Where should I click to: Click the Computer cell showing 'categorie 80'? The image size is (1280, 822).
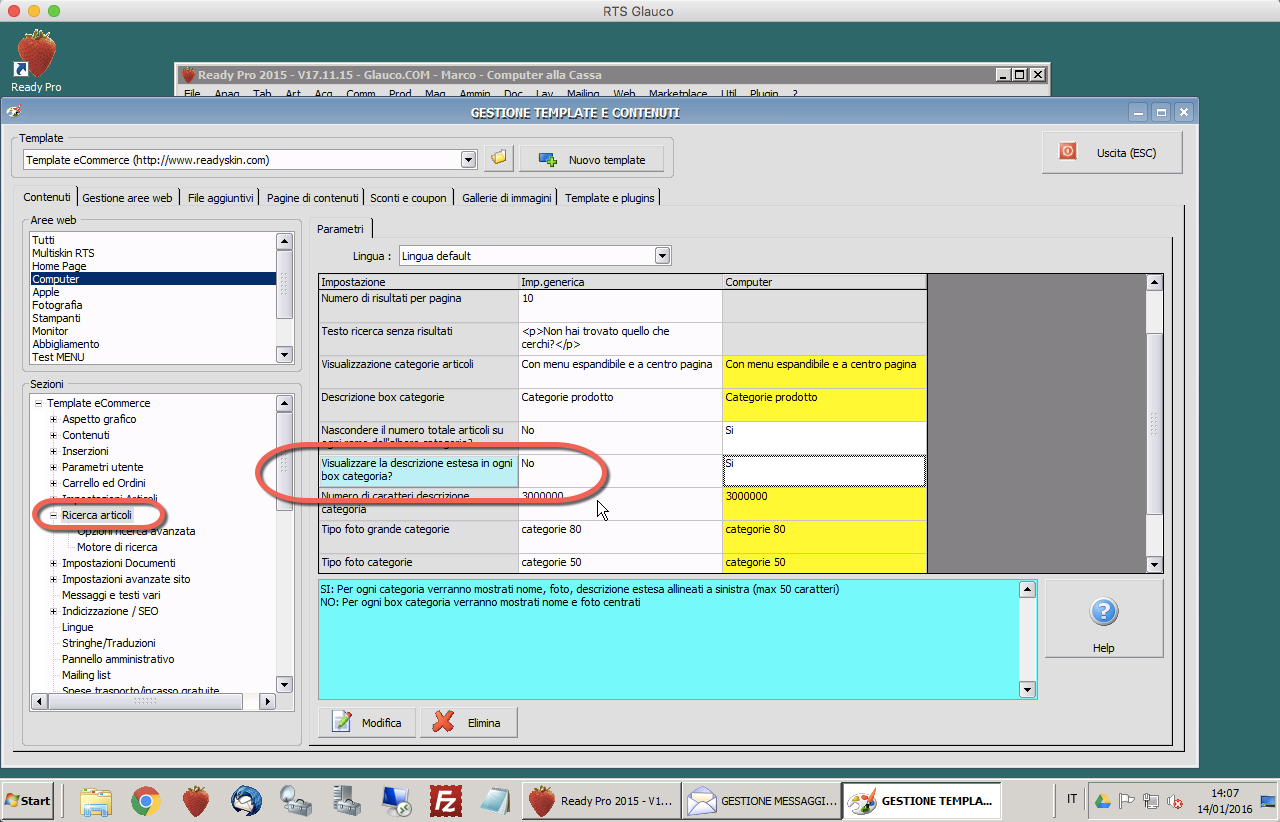[x=824, y=537]
